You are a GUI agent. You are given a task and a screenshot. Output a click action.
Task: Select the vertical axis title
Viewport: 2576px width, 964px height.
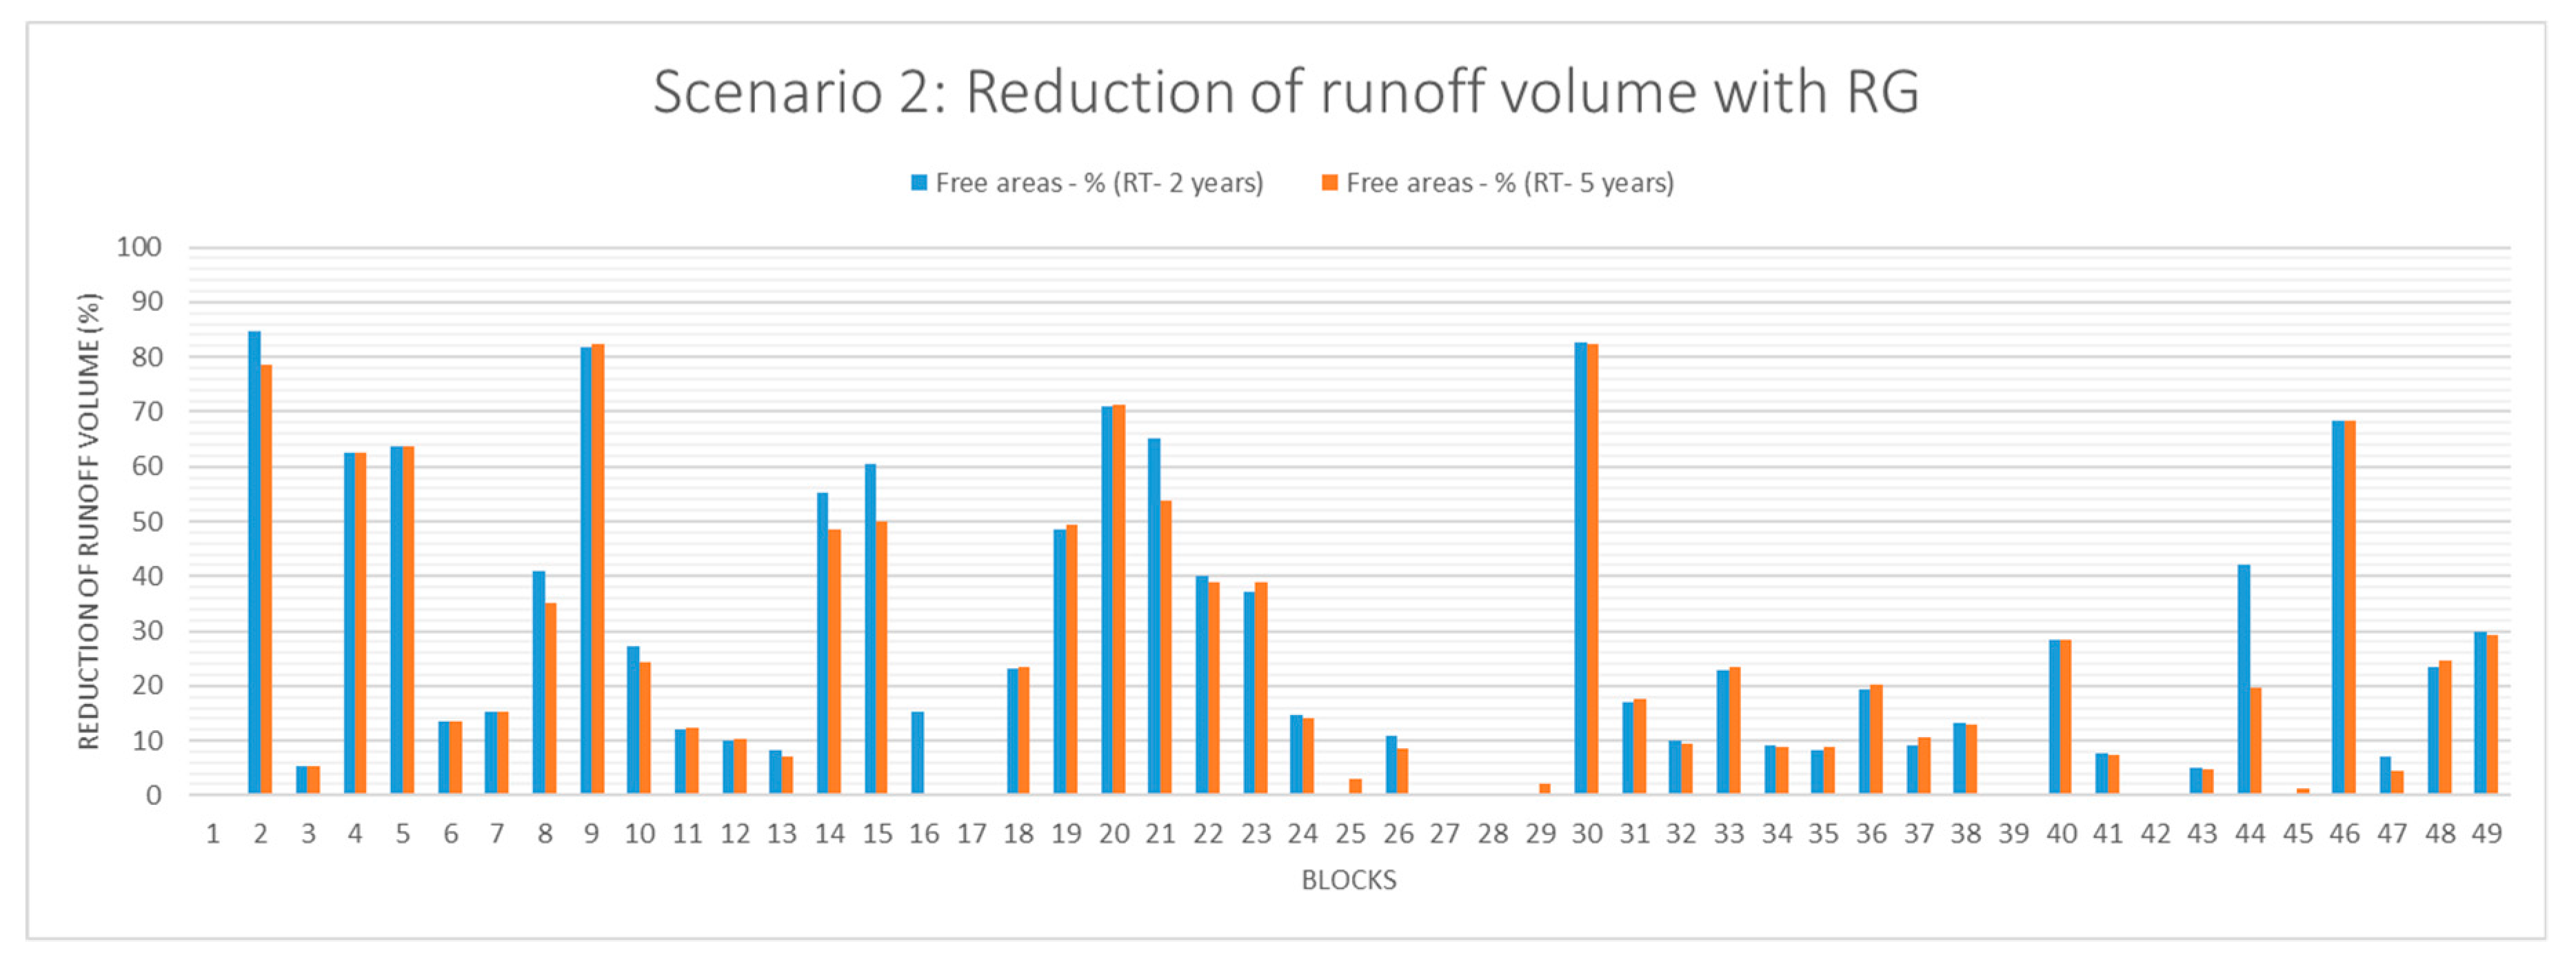pyautogui.click(x=89, y=520)
